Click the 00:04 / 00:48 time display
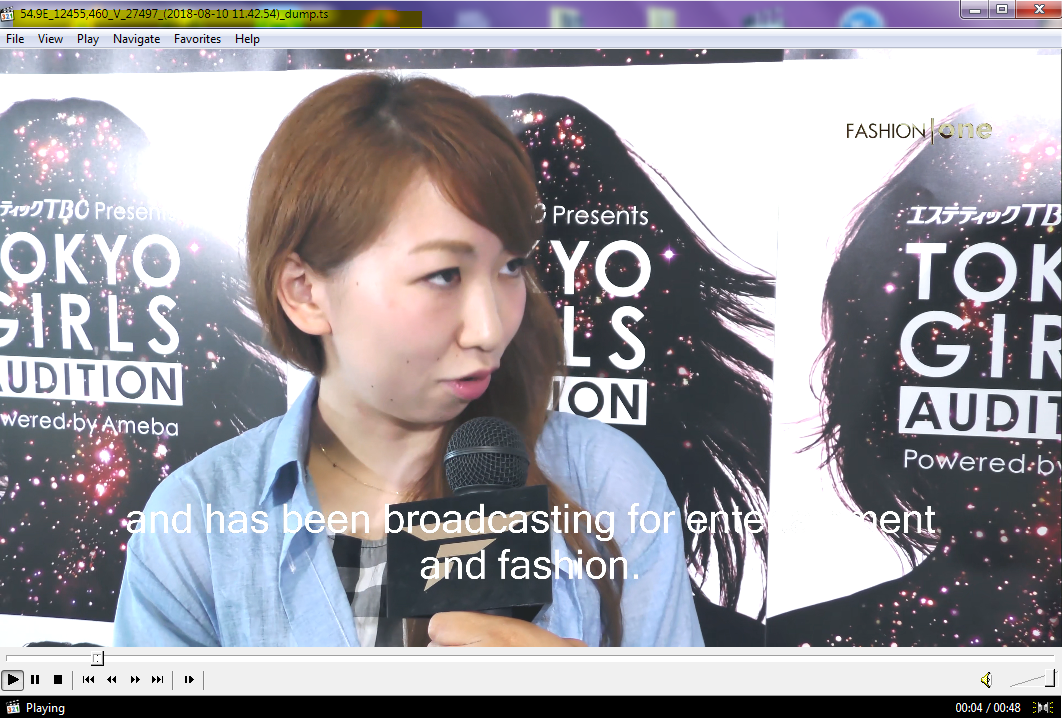The height and width of the screenshot is (719, 1062). (987, 708)
